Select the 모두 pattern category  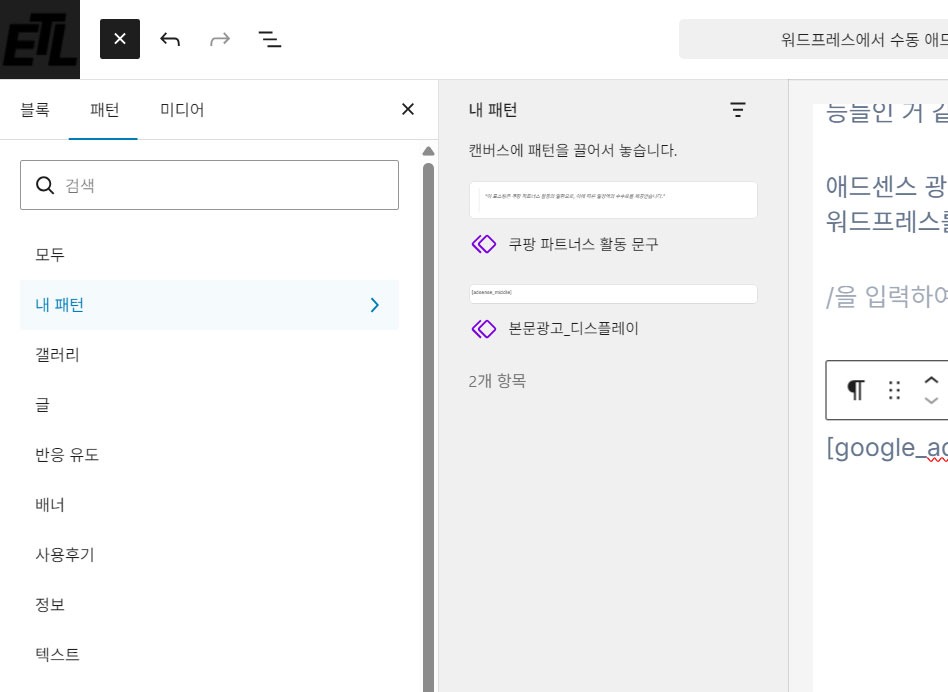click(47, 255)
